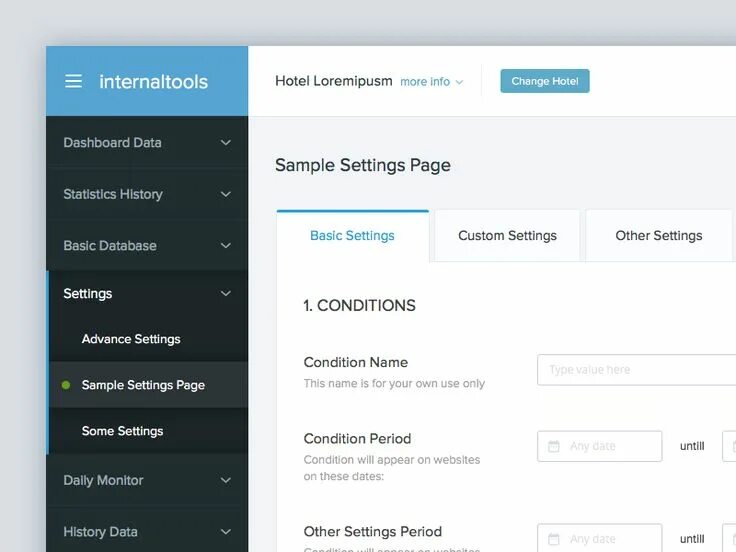Switch to the Other Settings tab
Screen dimensions: 736x552
[x=659, y=236]
